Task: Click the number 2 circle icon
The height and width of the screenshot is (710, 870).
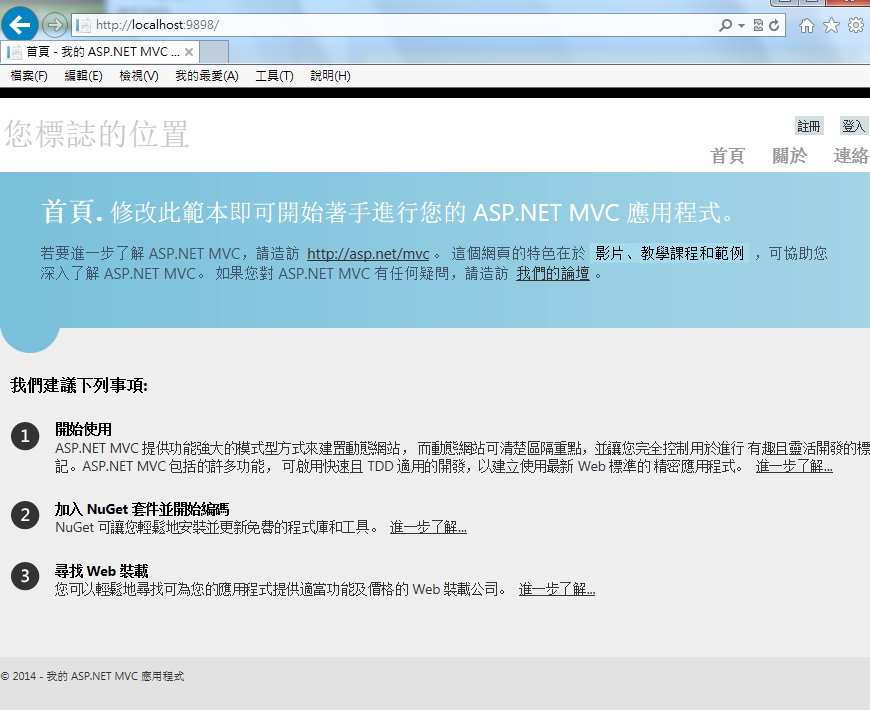Action: click(x=25, y=515)
